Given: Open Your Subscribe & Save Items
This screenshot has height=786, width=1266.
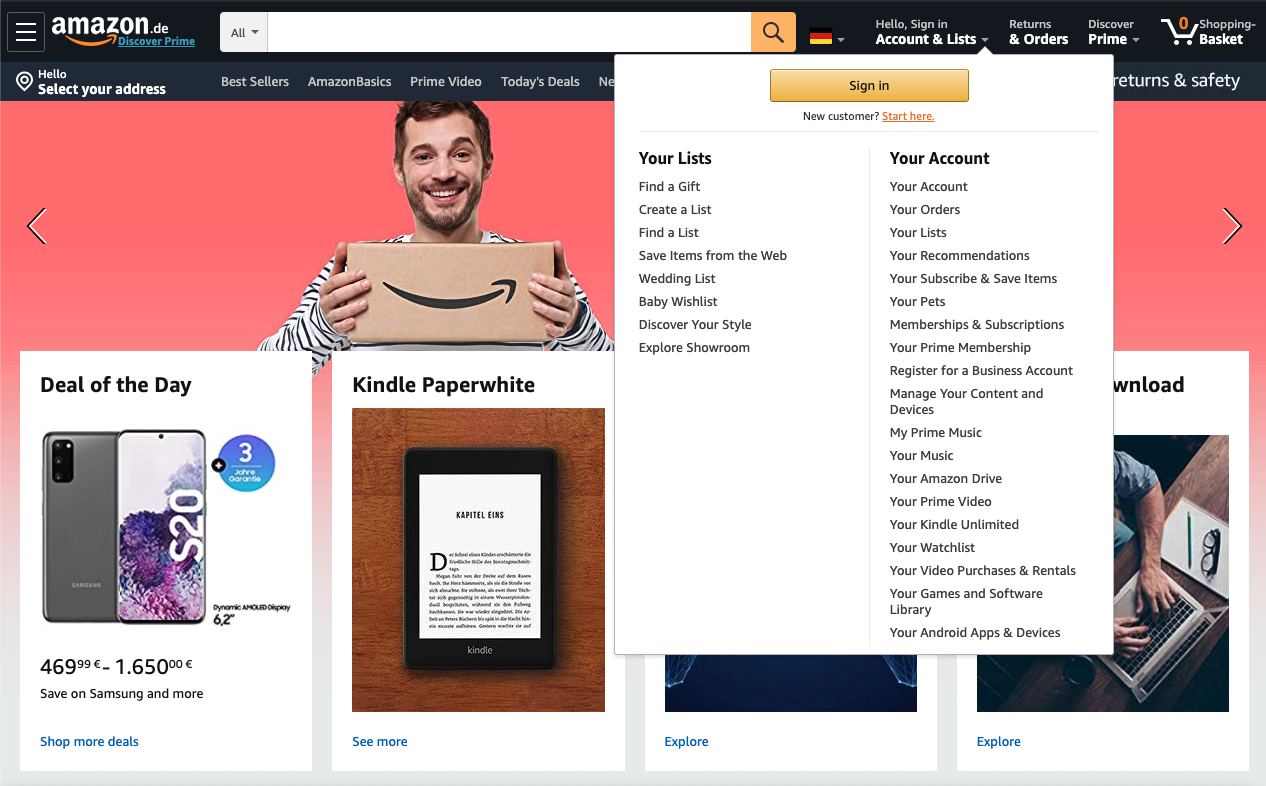Looking at the screenshot, I should tap(973, 278).
